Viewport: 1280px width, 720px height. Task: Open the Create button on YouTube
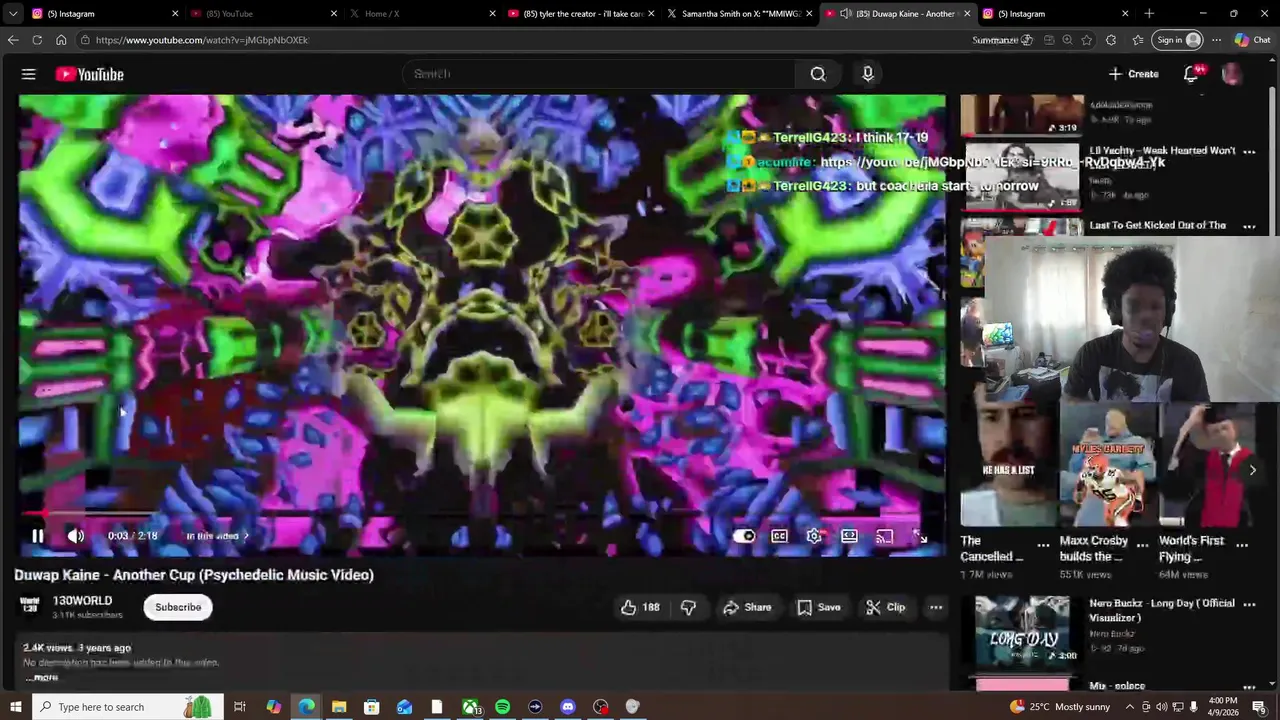click(x=1134, y=74)
